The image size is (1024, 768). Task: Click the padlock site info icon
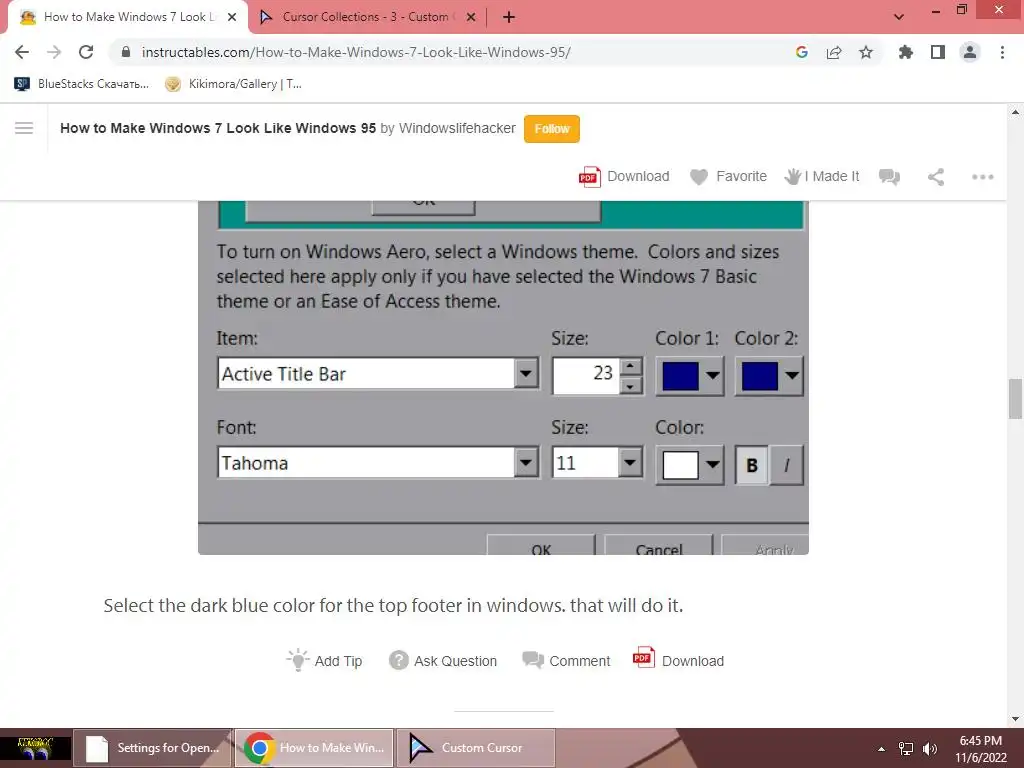(x=126, y=52)
